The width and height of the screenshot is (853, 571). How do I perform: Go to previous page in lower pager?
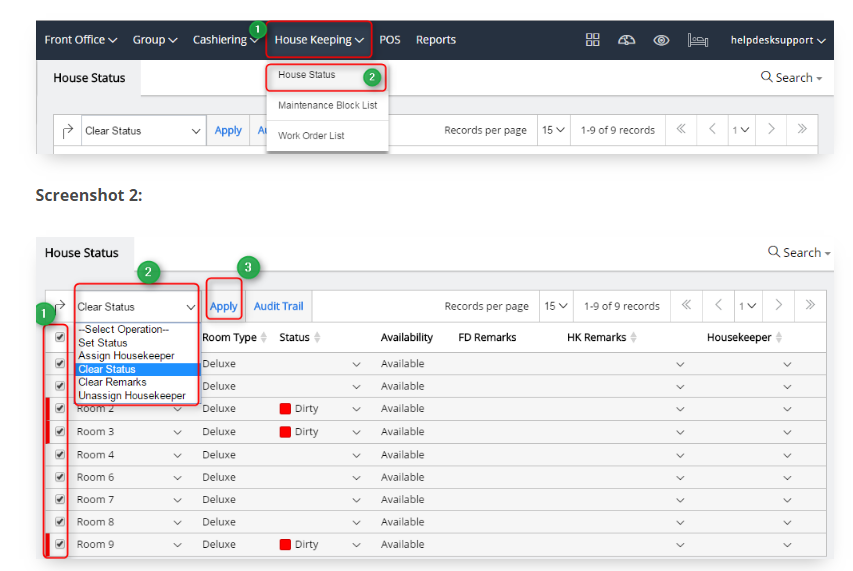tap(719, 305)
